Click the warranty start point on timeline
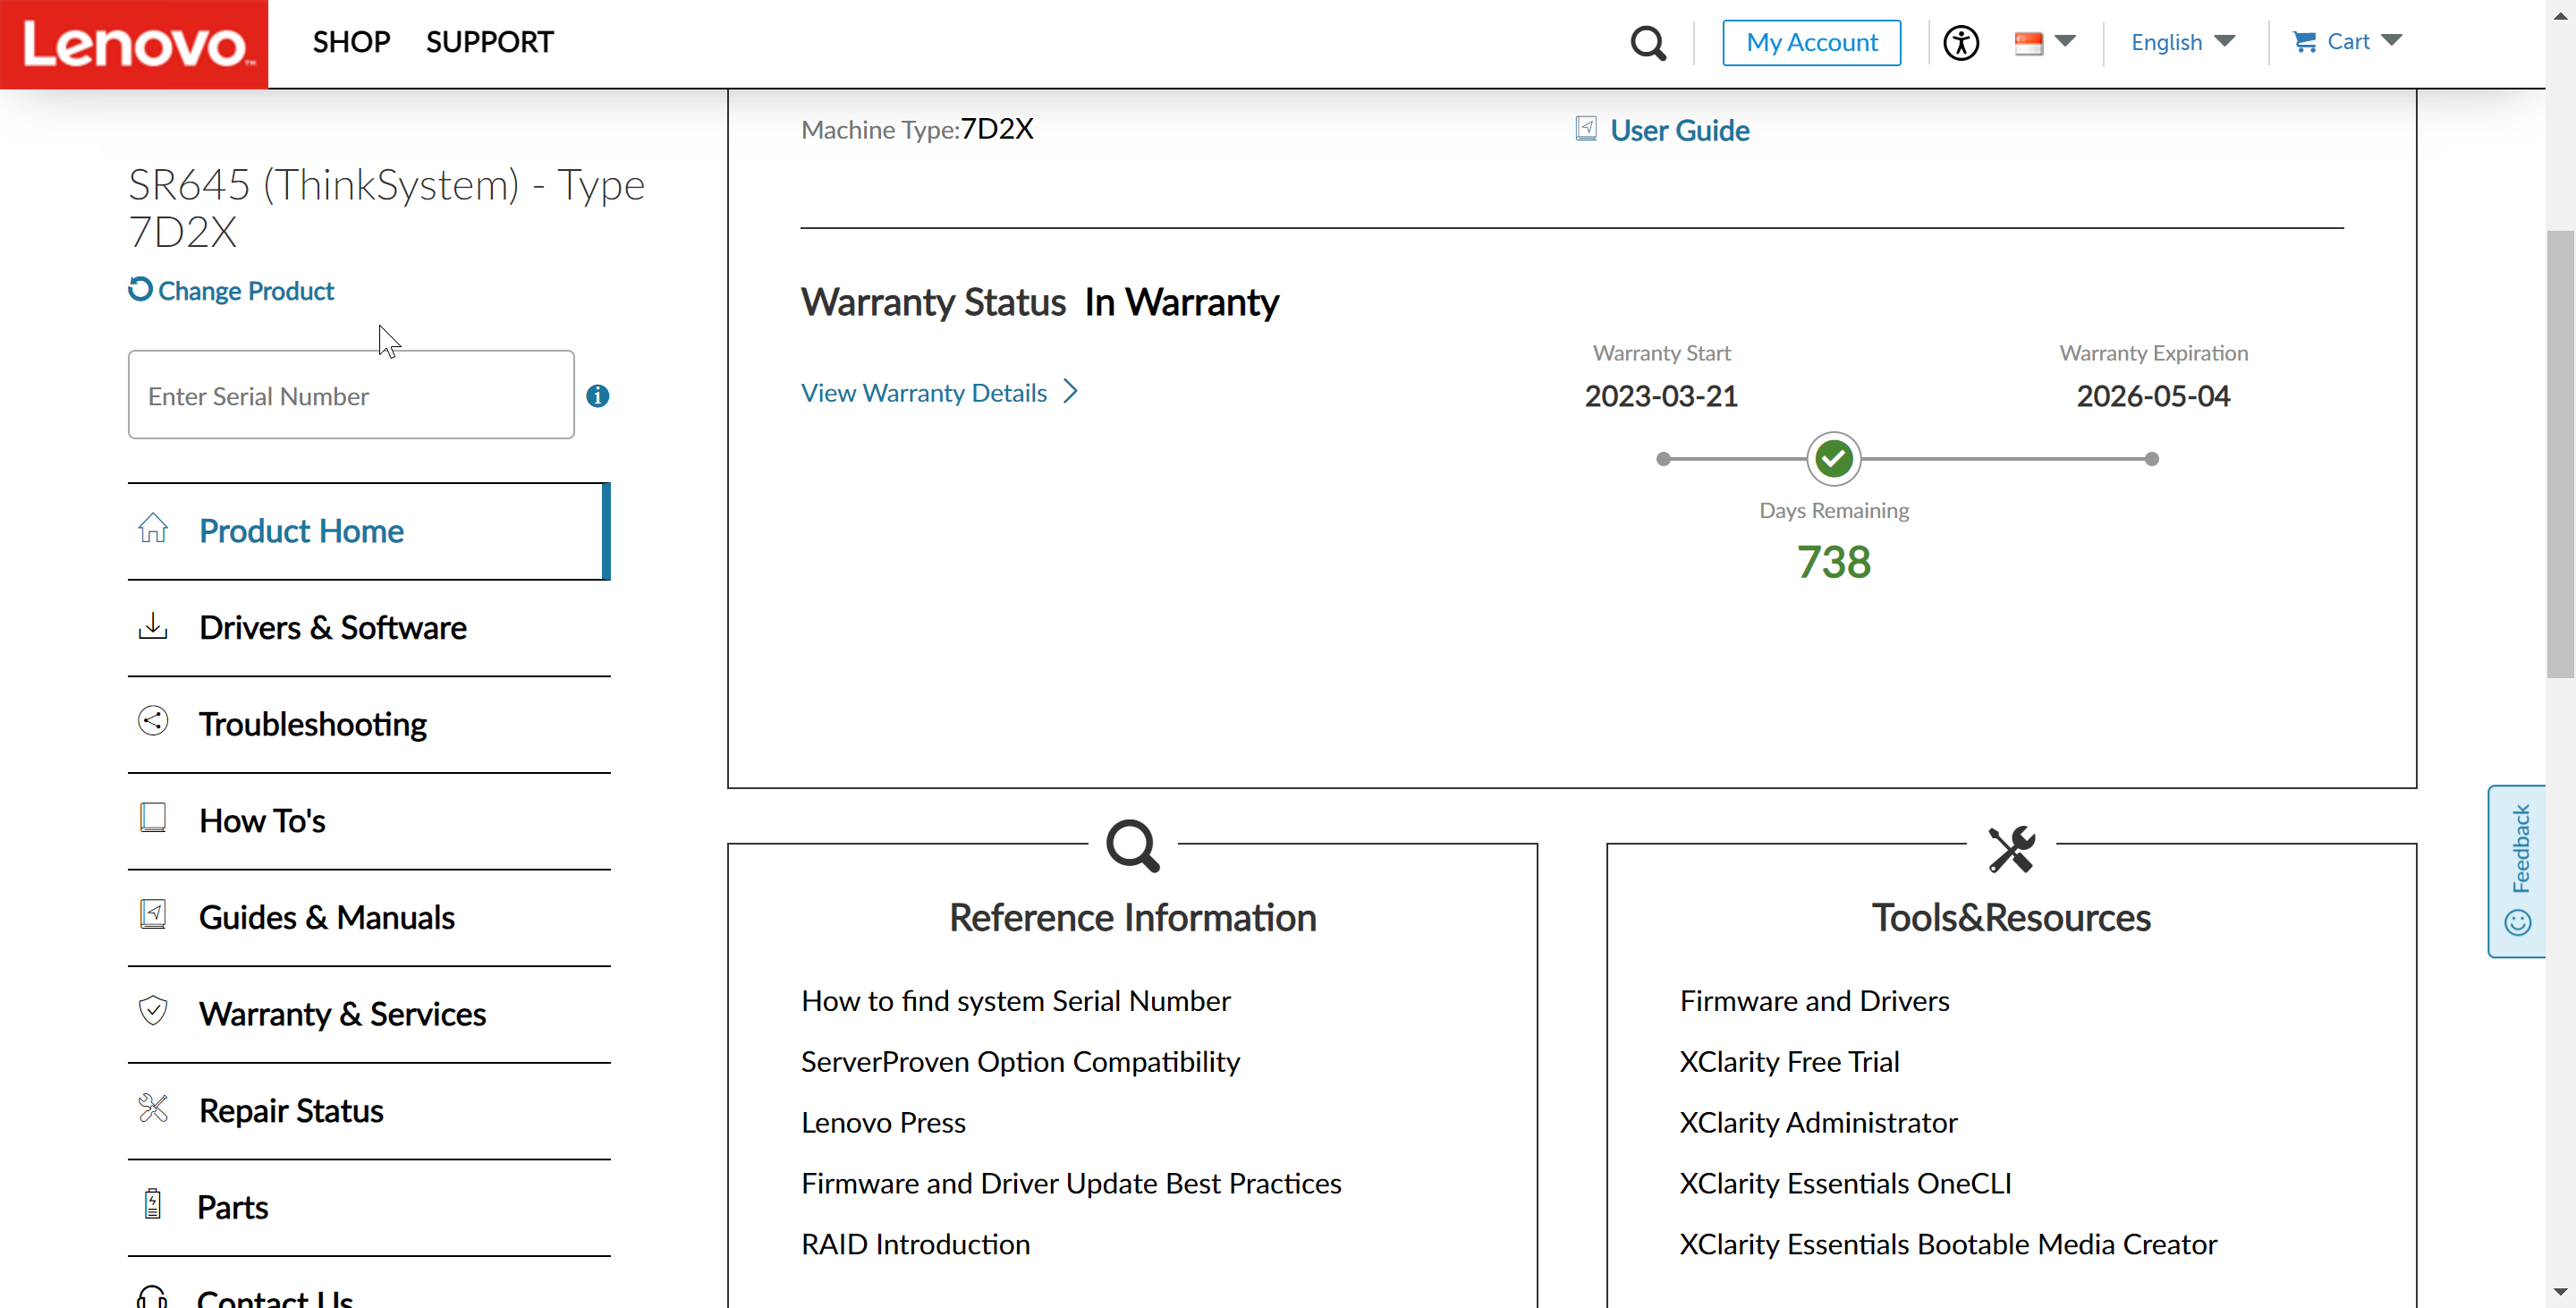 tap(1663, 459)
